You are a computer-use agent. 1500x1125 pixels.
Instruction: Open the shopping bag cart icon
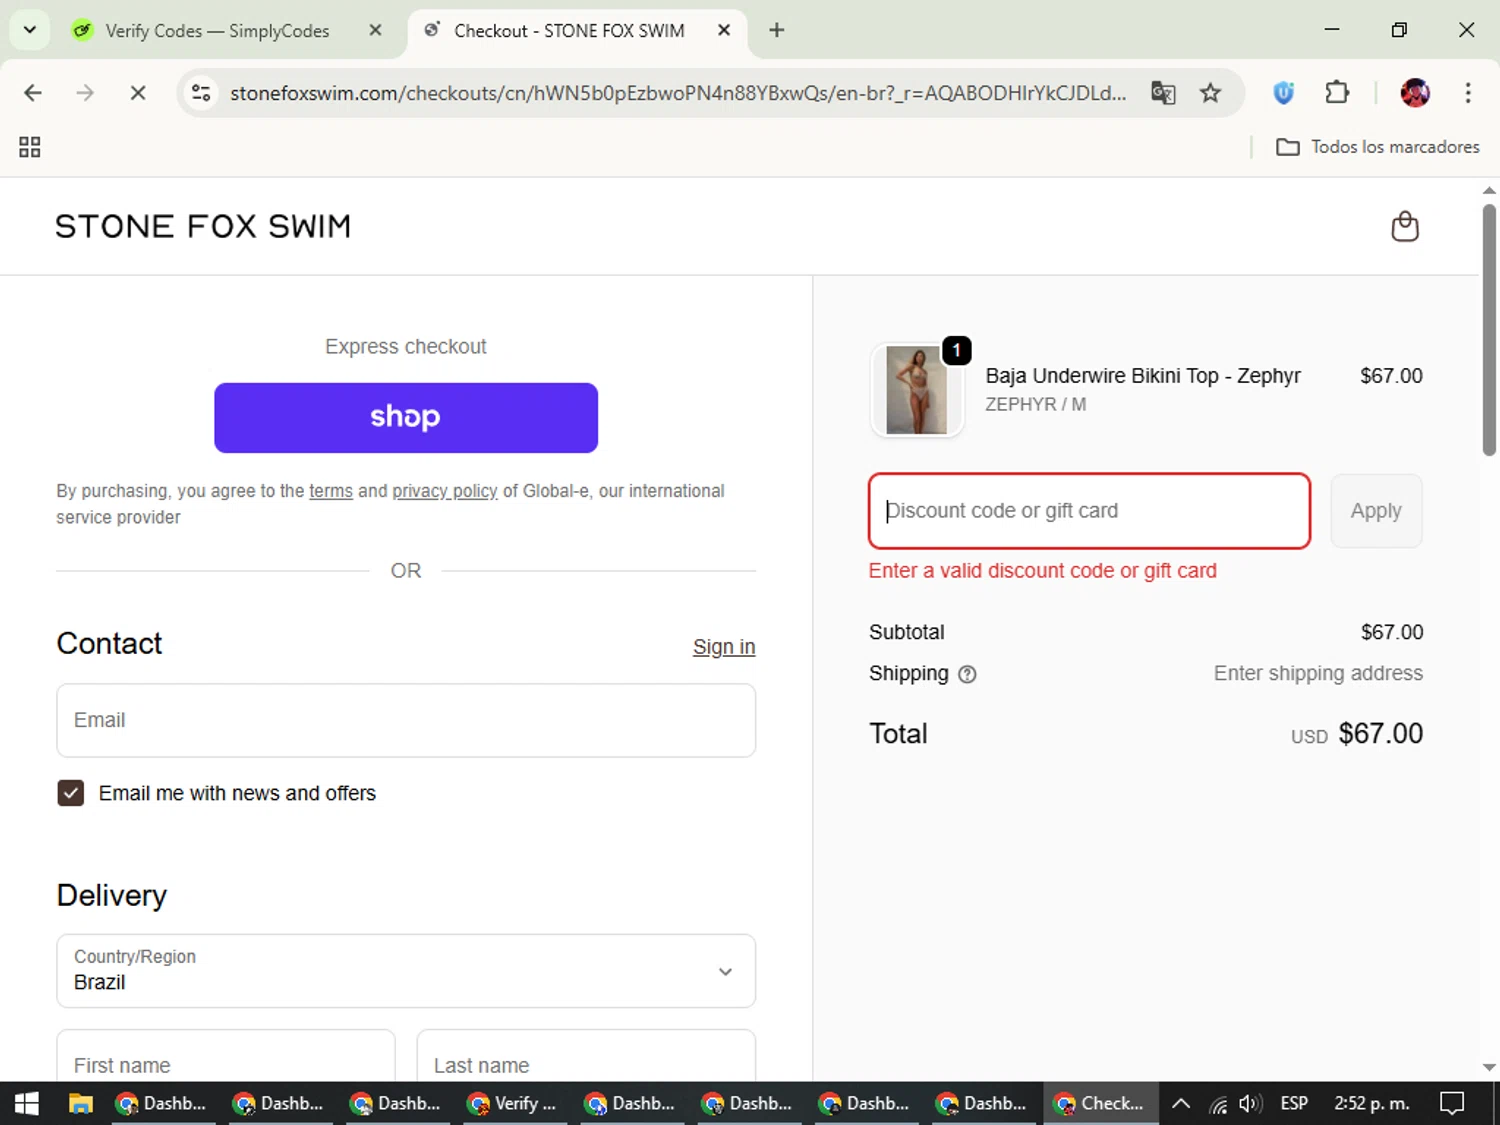click(x=1405, y=227)
